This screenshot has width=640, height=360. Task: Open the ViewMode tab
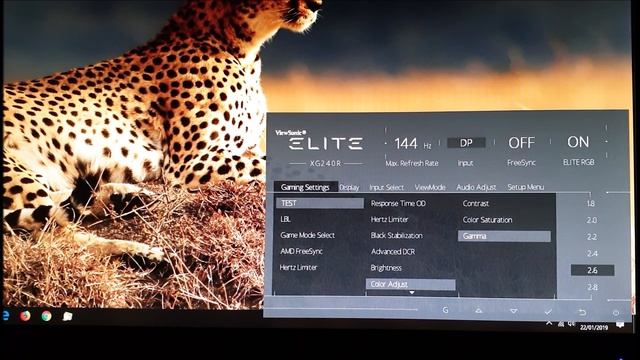tap(430, 187)
